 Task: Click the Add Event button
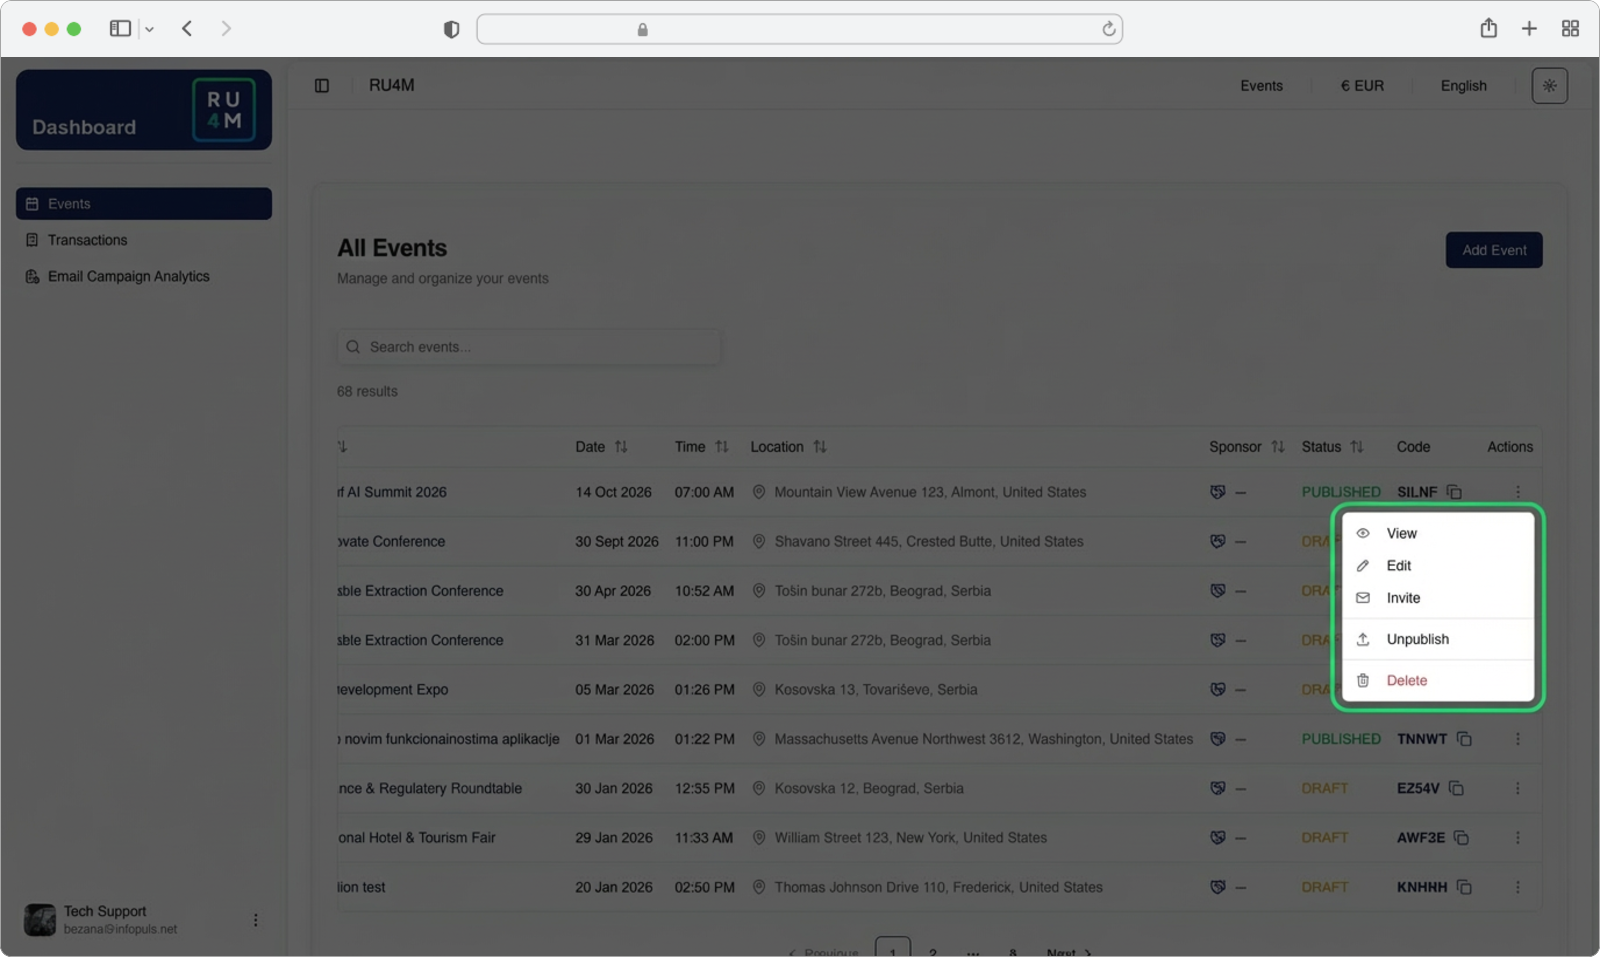click(1493, 250)
